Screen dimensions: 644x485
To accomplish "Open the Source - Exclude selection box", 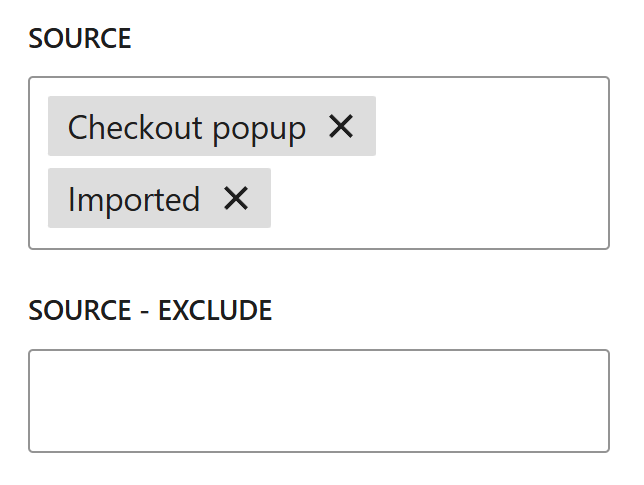I will (x=318, y=400).
